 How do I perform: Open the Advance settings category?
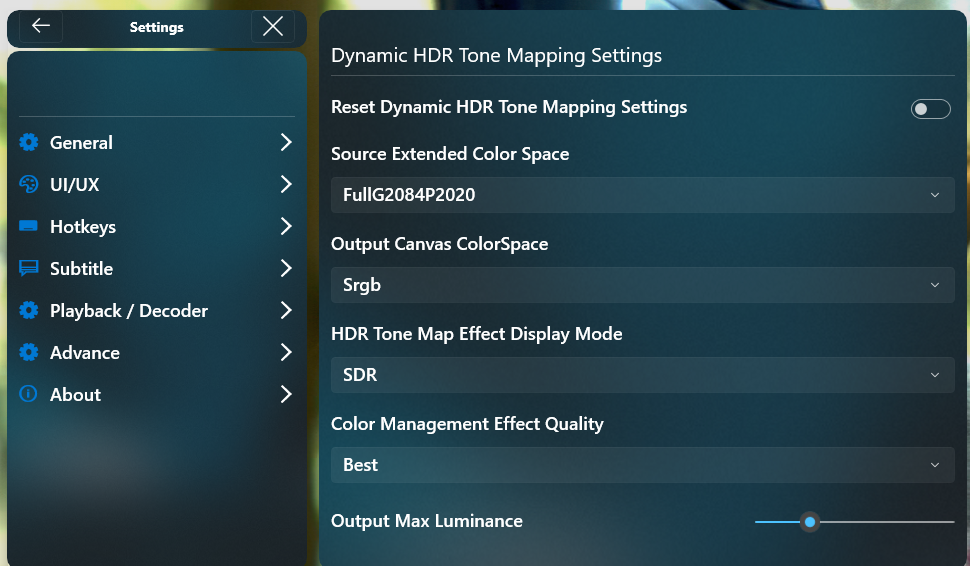click(157, 353)
